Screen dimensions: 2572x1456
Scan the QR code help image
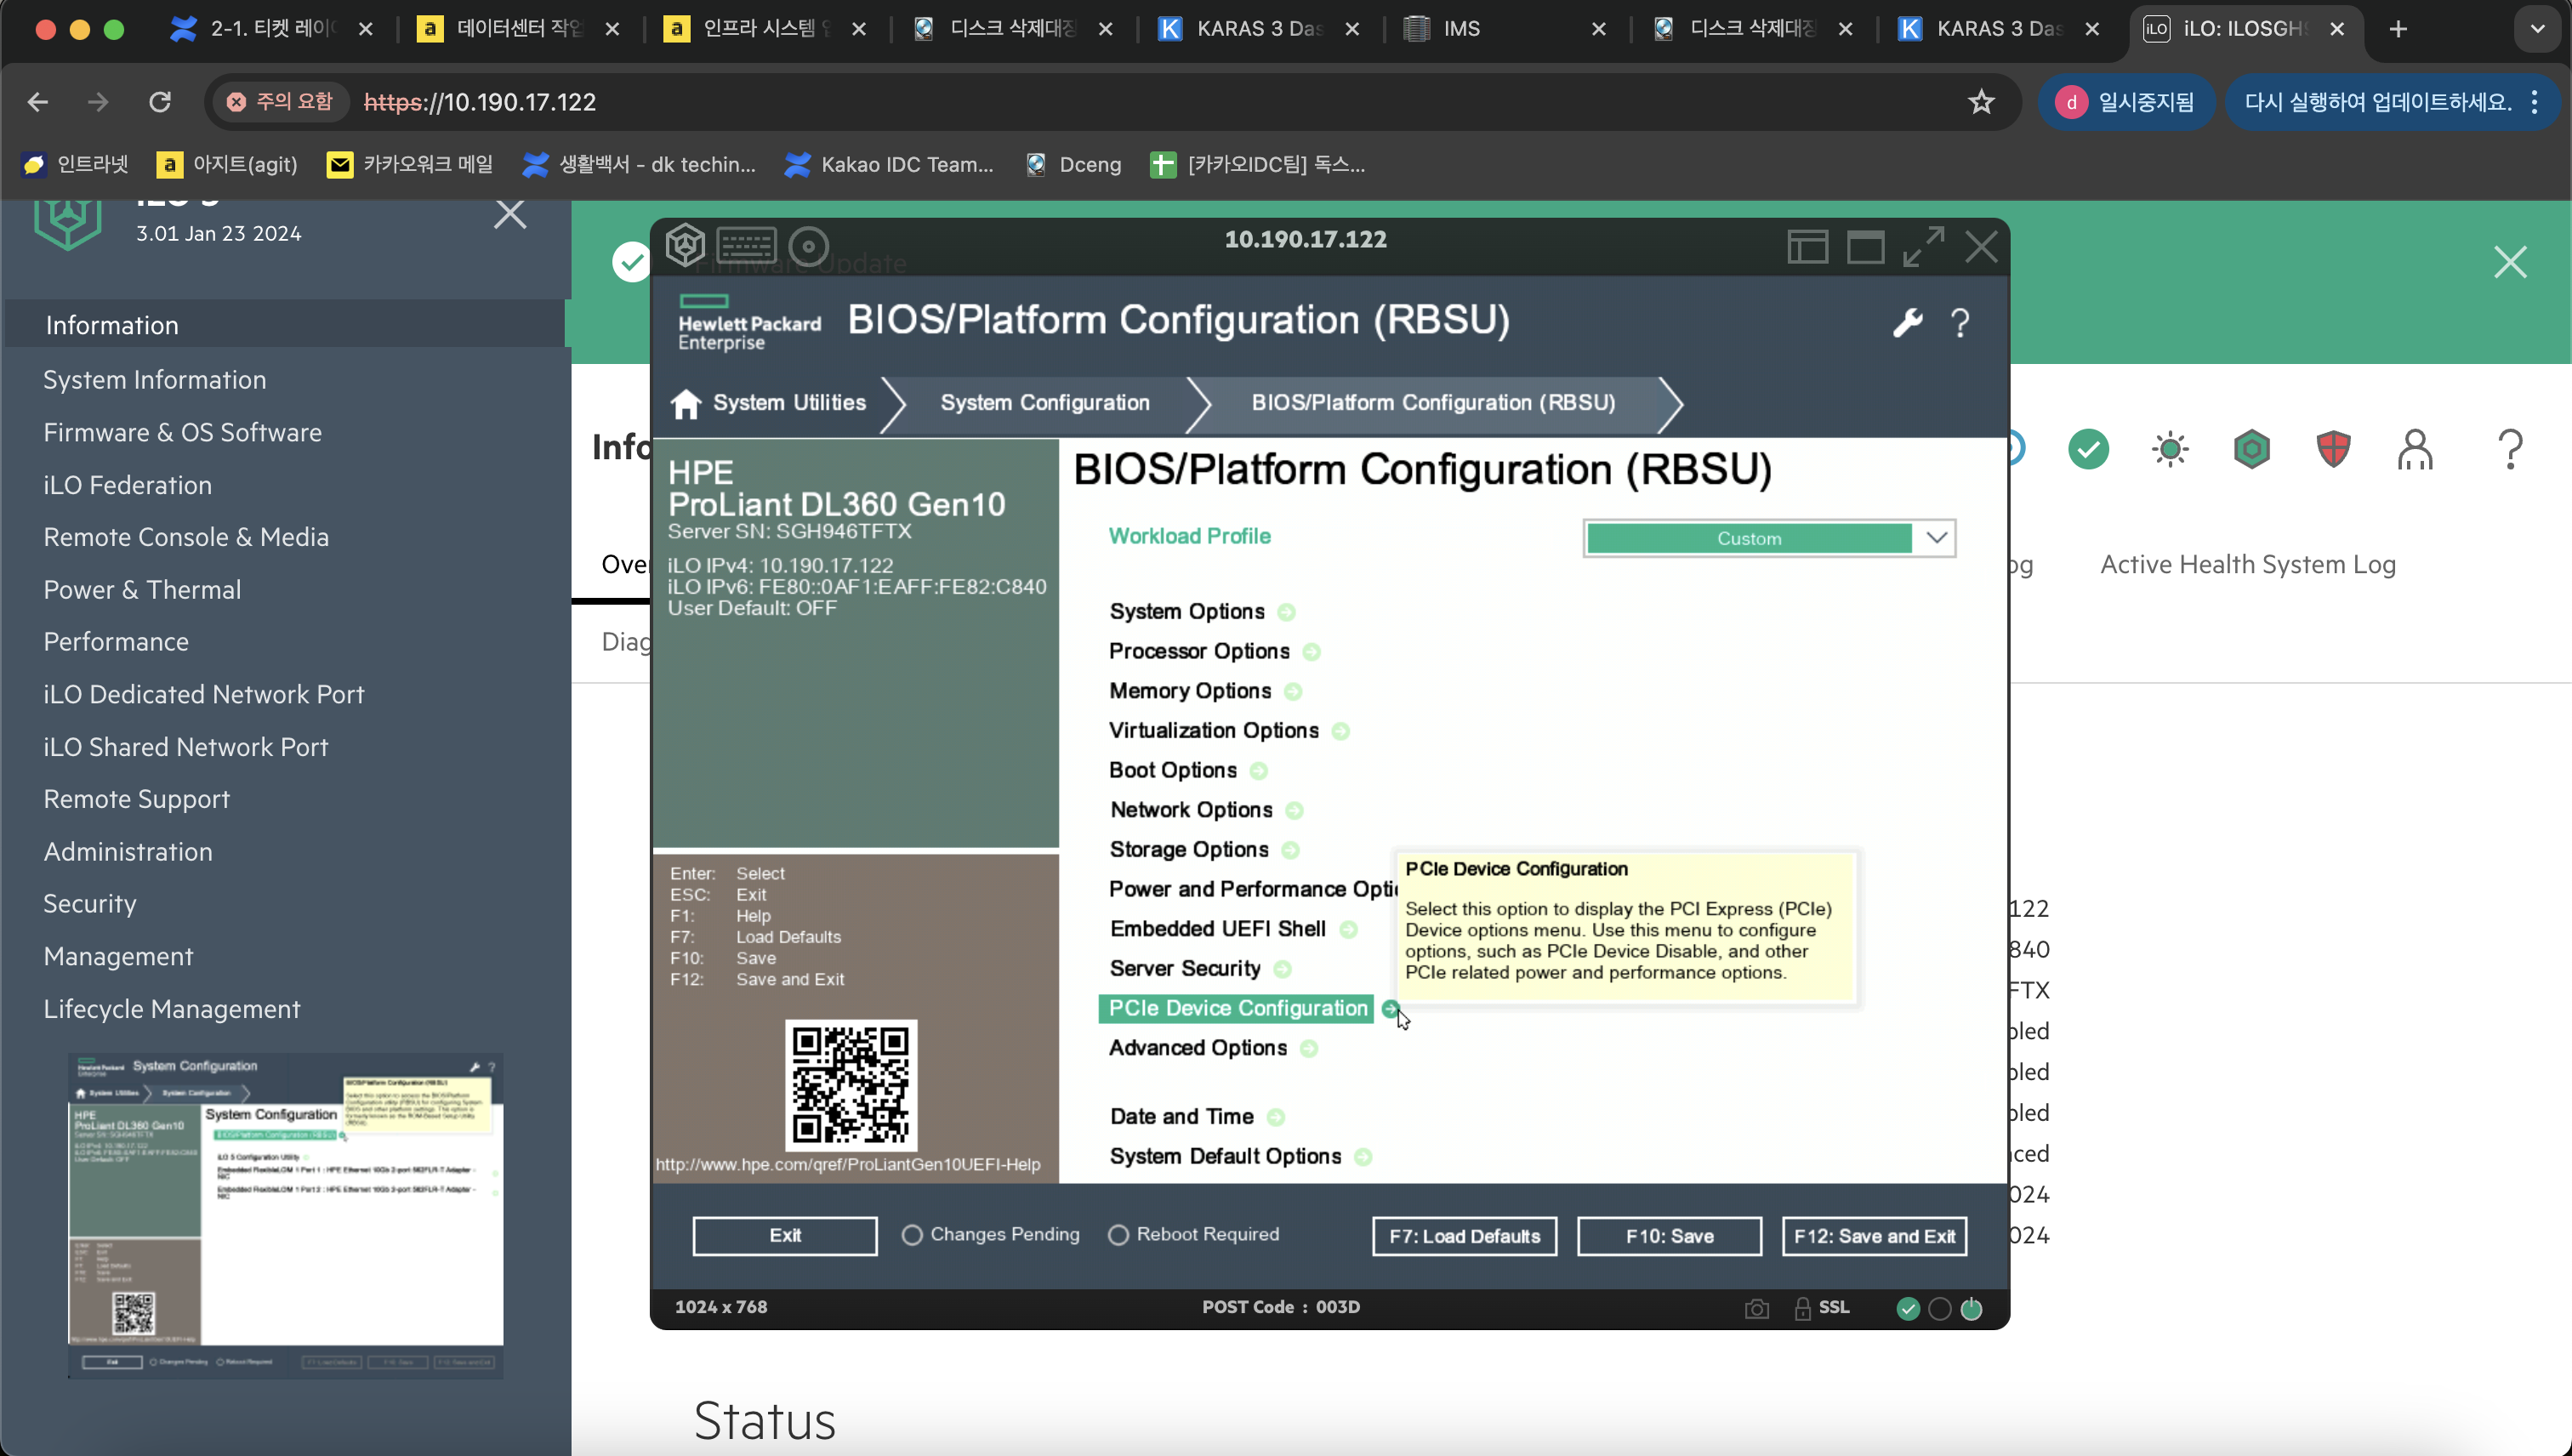coord(850,1085)
